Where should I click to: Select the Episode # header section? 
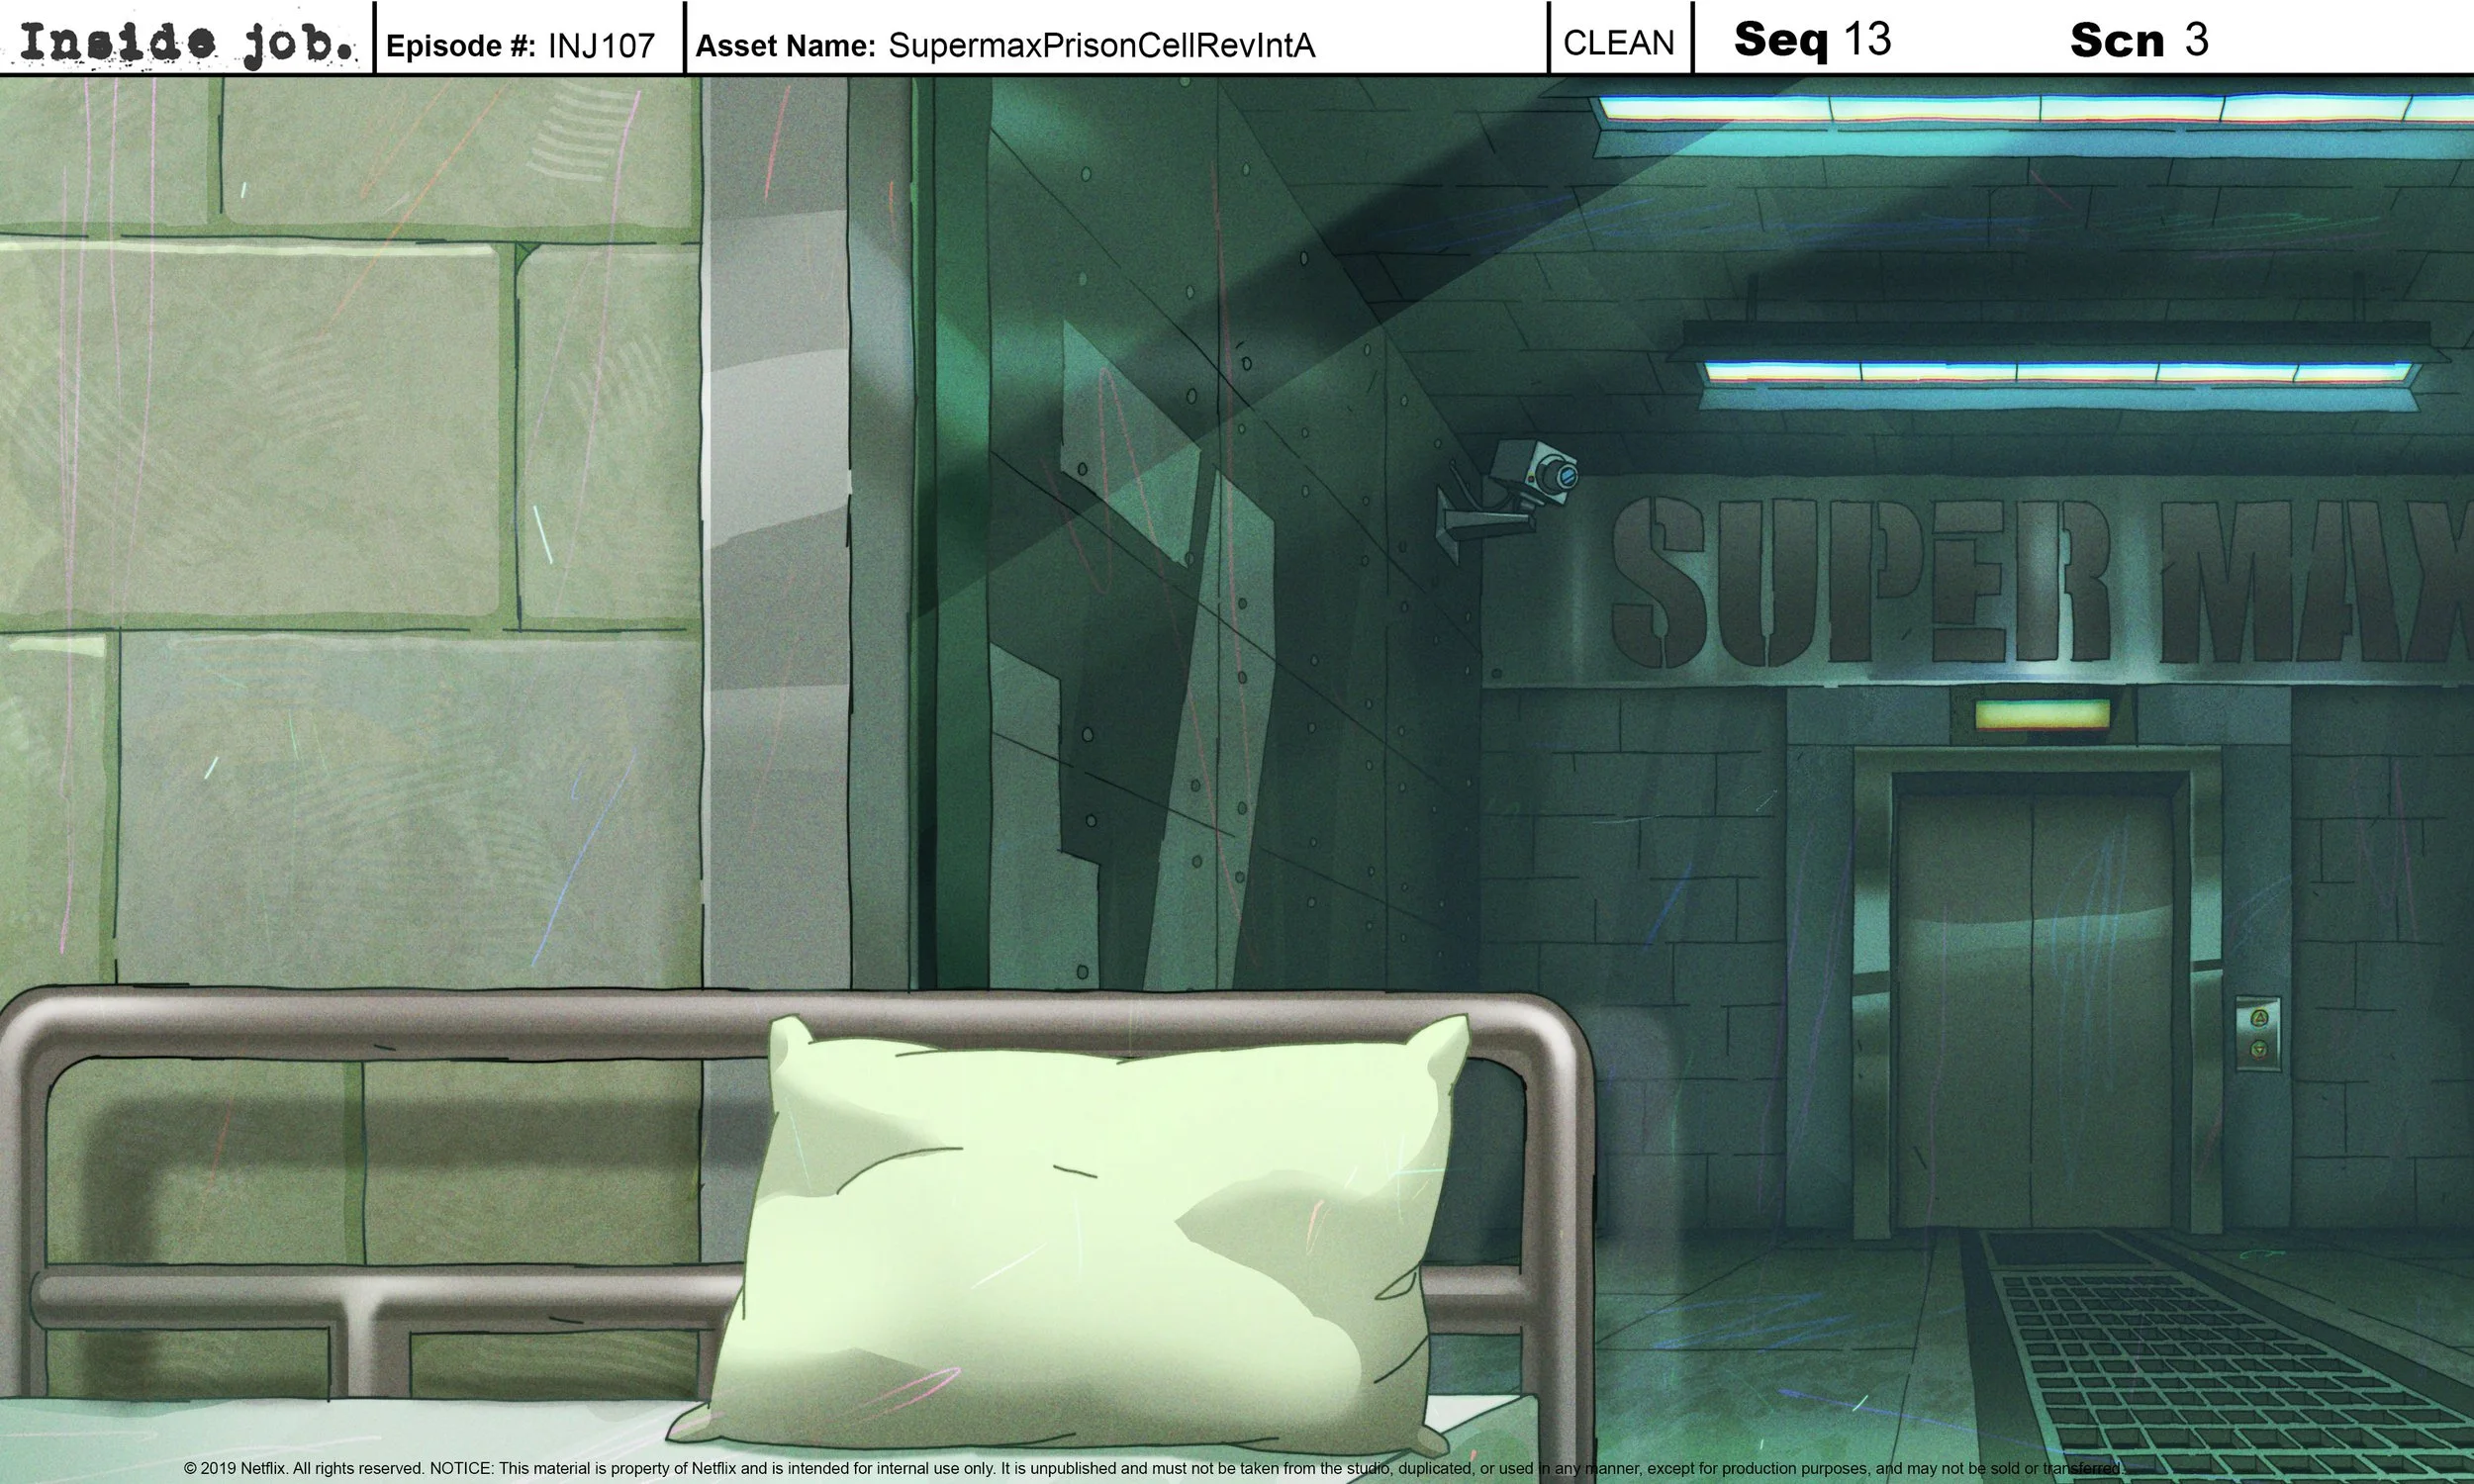[x=462, y=45]
